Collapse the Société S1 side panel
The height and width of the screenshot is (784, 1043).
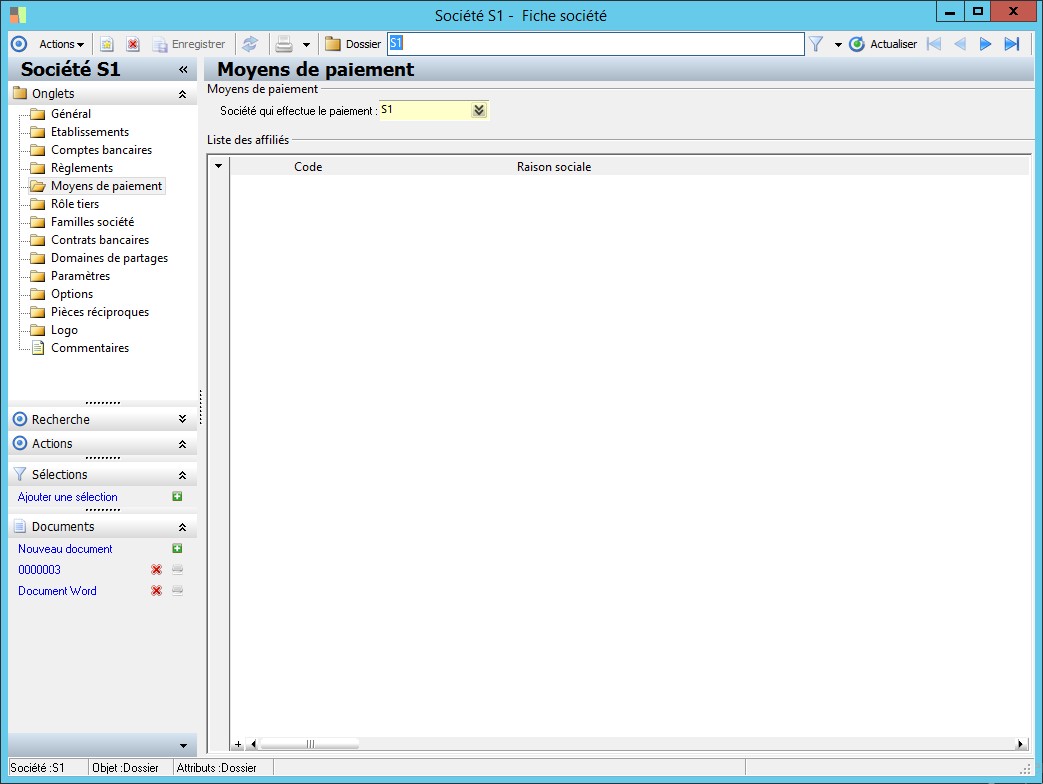point(183,69)
